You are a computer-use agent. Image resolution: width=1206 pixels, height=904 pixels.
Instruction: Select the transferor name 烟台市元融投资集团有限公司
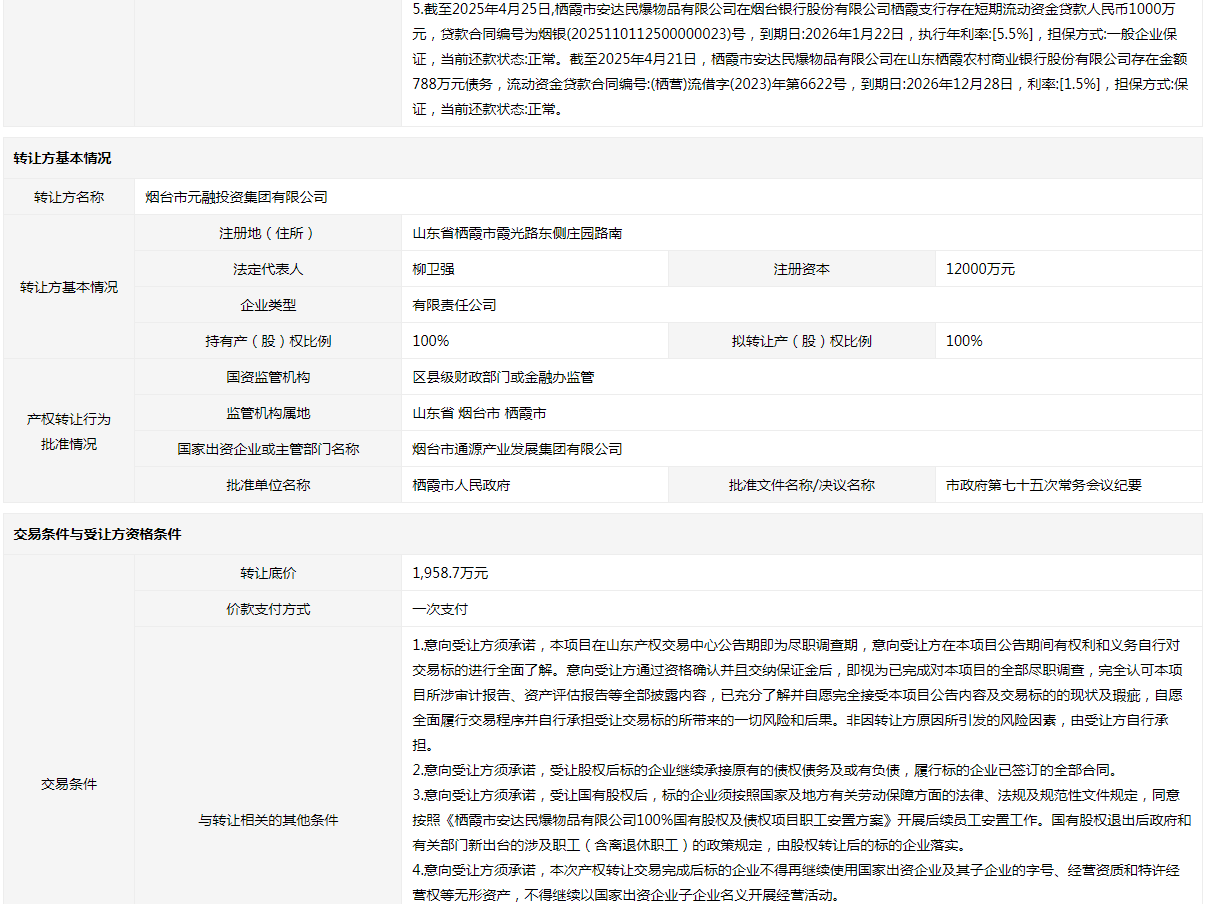[236, 197]
